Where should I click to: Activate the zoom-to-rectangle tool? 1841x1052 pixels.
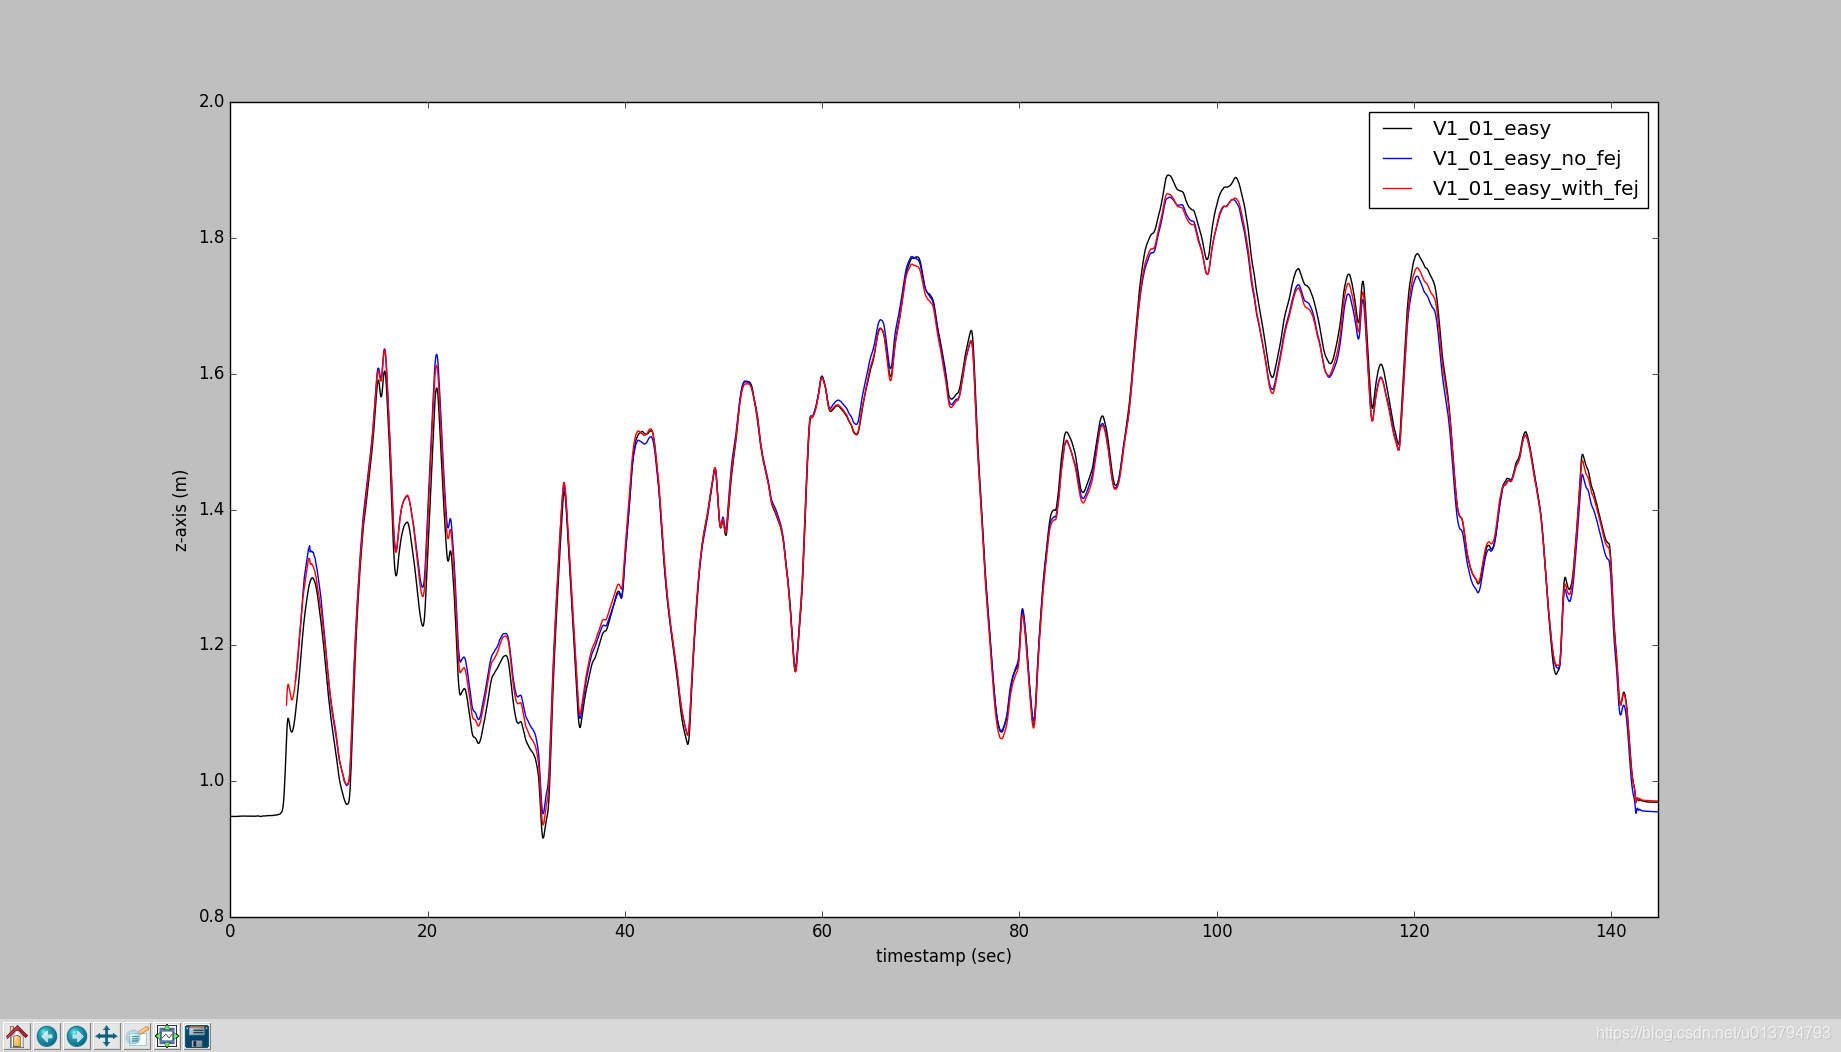tap(137, 1036)
